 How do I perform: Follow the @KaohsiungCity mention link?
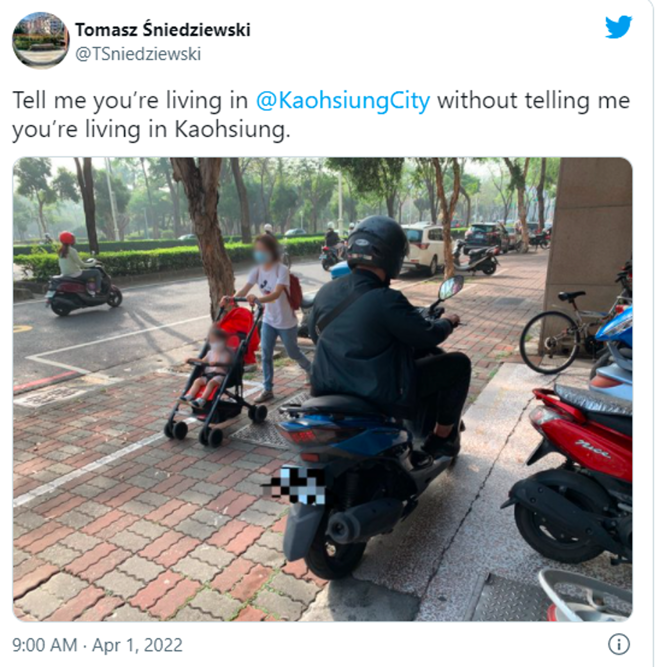click(343, 101)
